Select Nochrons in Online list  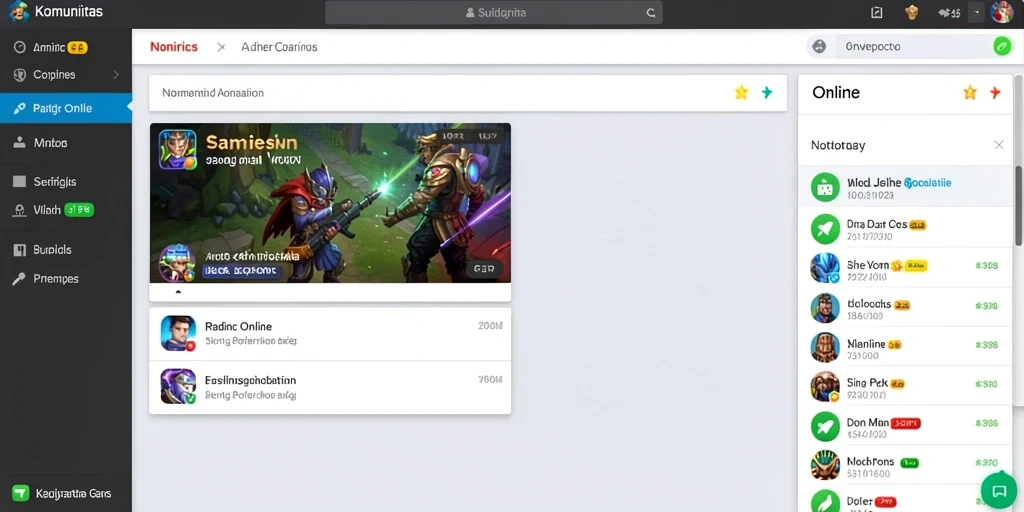pyautogui.click(x=905, y=466)
